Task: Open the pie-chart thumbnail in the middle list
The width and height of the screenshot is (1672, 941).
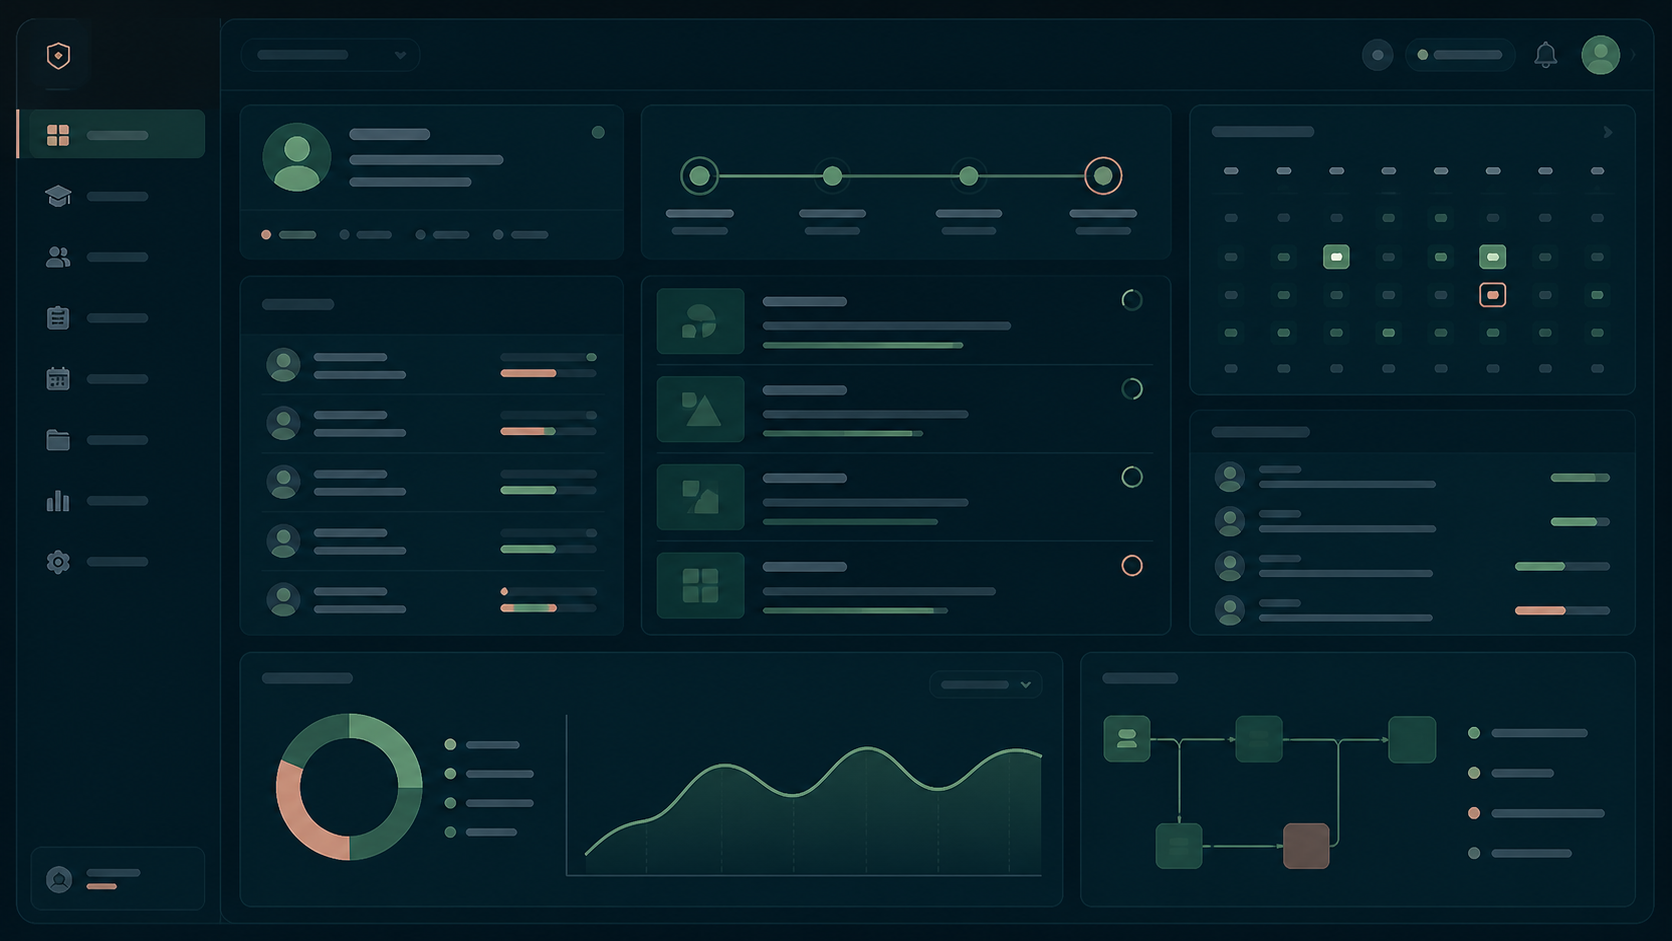Action: (x=700, y=321)
